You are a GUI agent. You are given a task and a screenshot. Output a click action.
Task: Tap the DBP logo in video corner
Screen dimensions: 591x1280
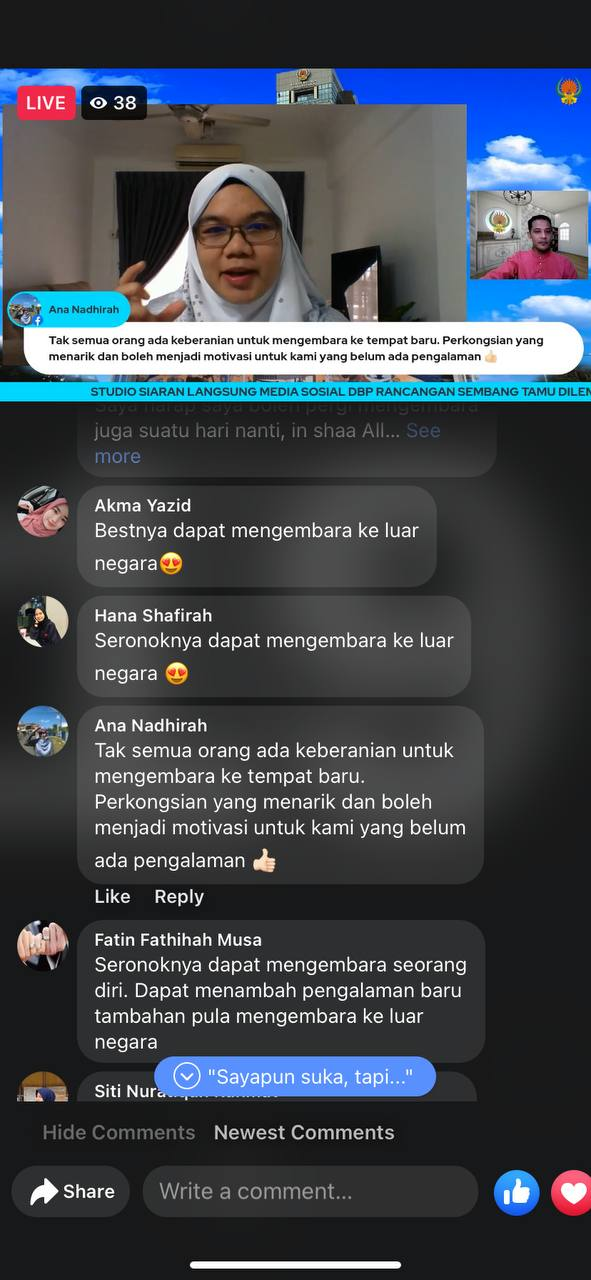coord(568,91)
